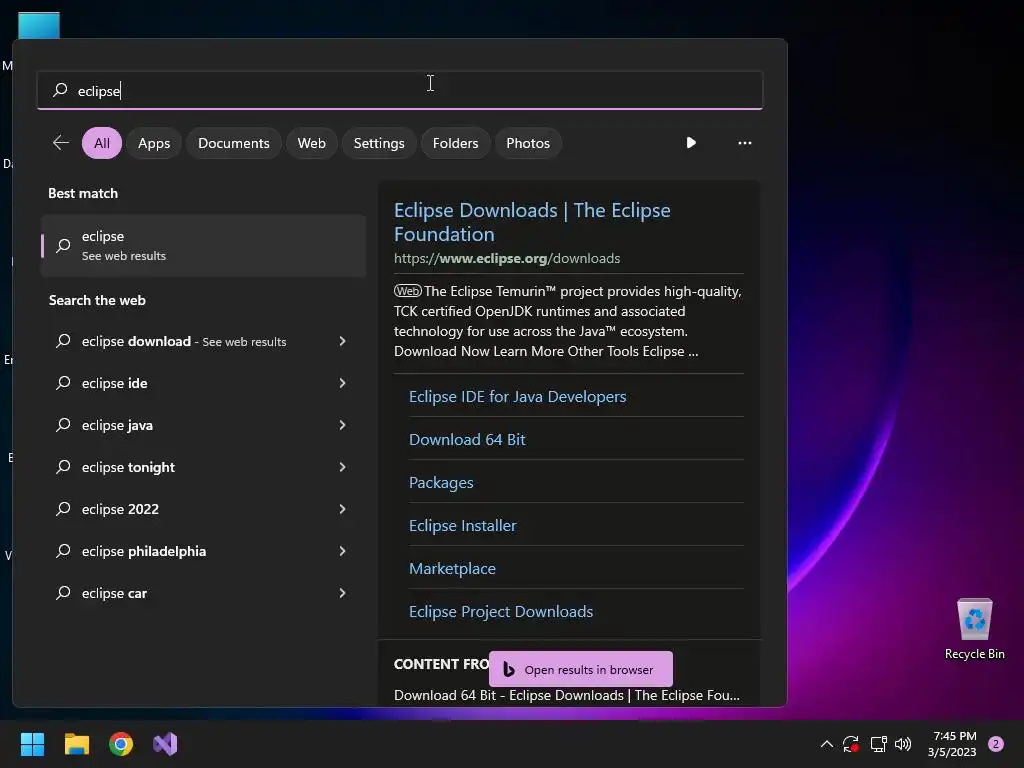Screen dimensions: 1024x768
Task: Switch to the Folders filter
Action: [455, 143]
